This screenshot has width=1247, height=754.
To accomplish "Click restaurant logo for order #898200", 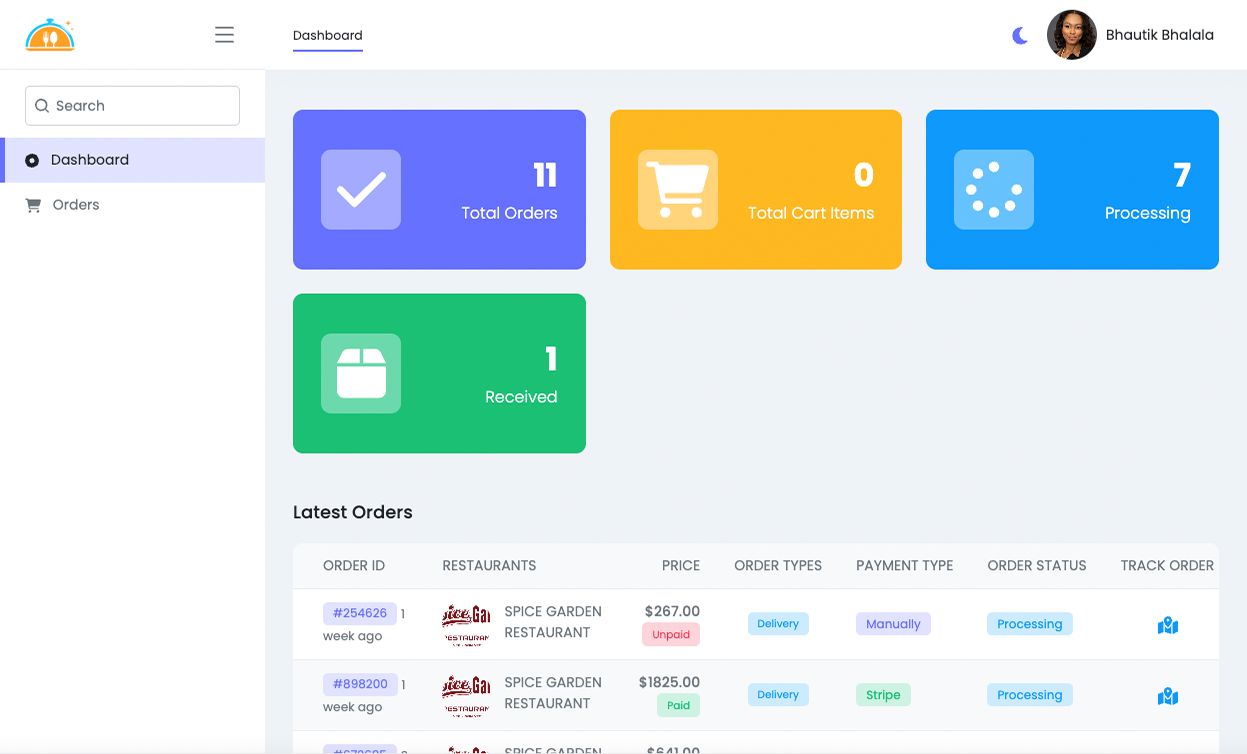I will (x=466, y=695).
